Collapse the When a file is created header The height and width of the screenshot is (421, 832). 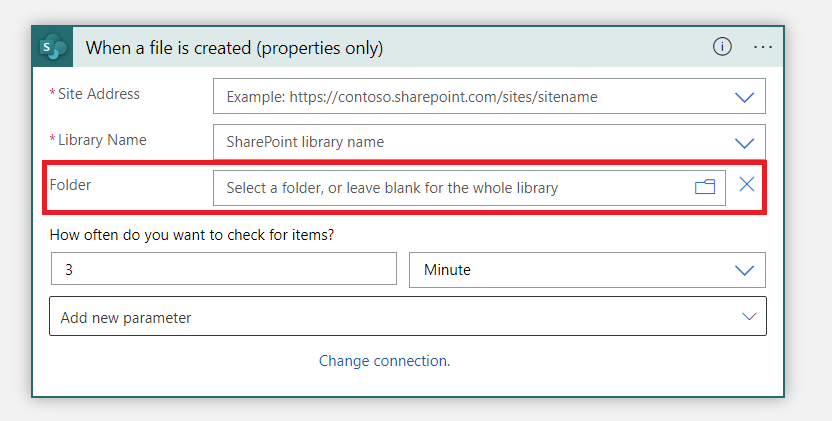pyautogui.click(x=380, y=48)
